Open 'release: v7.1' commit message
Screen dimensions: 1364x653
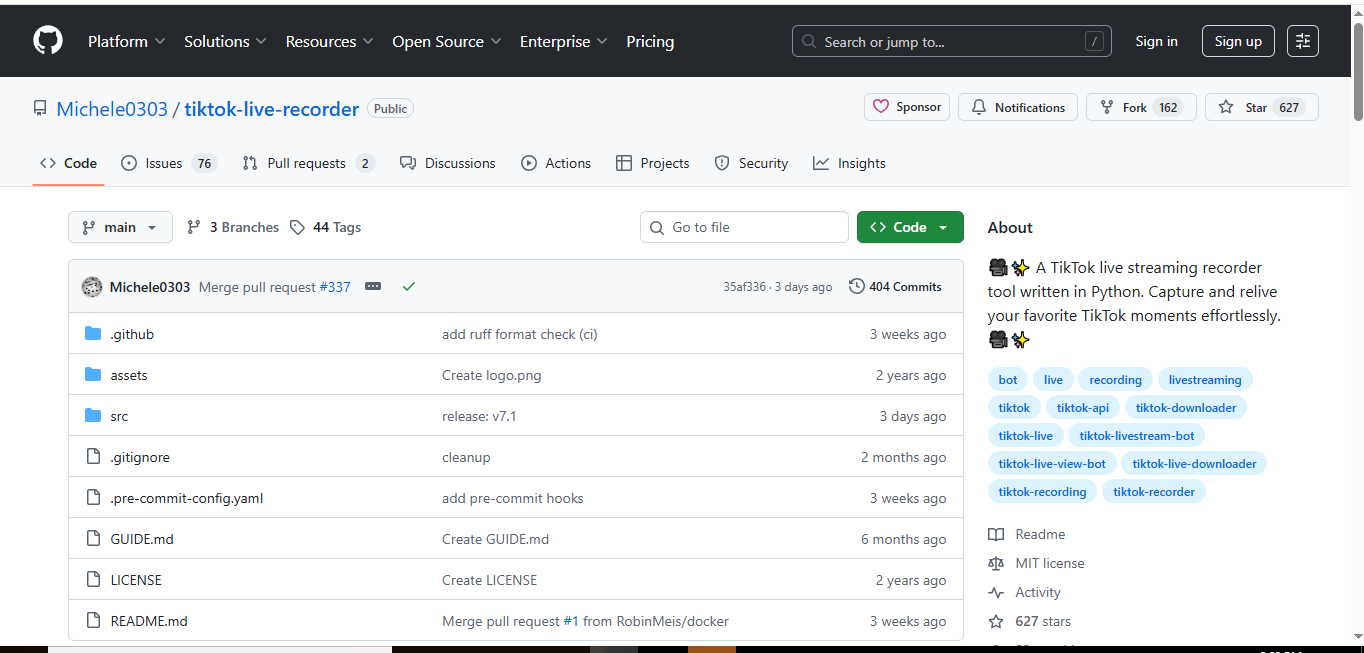(480, 416)
